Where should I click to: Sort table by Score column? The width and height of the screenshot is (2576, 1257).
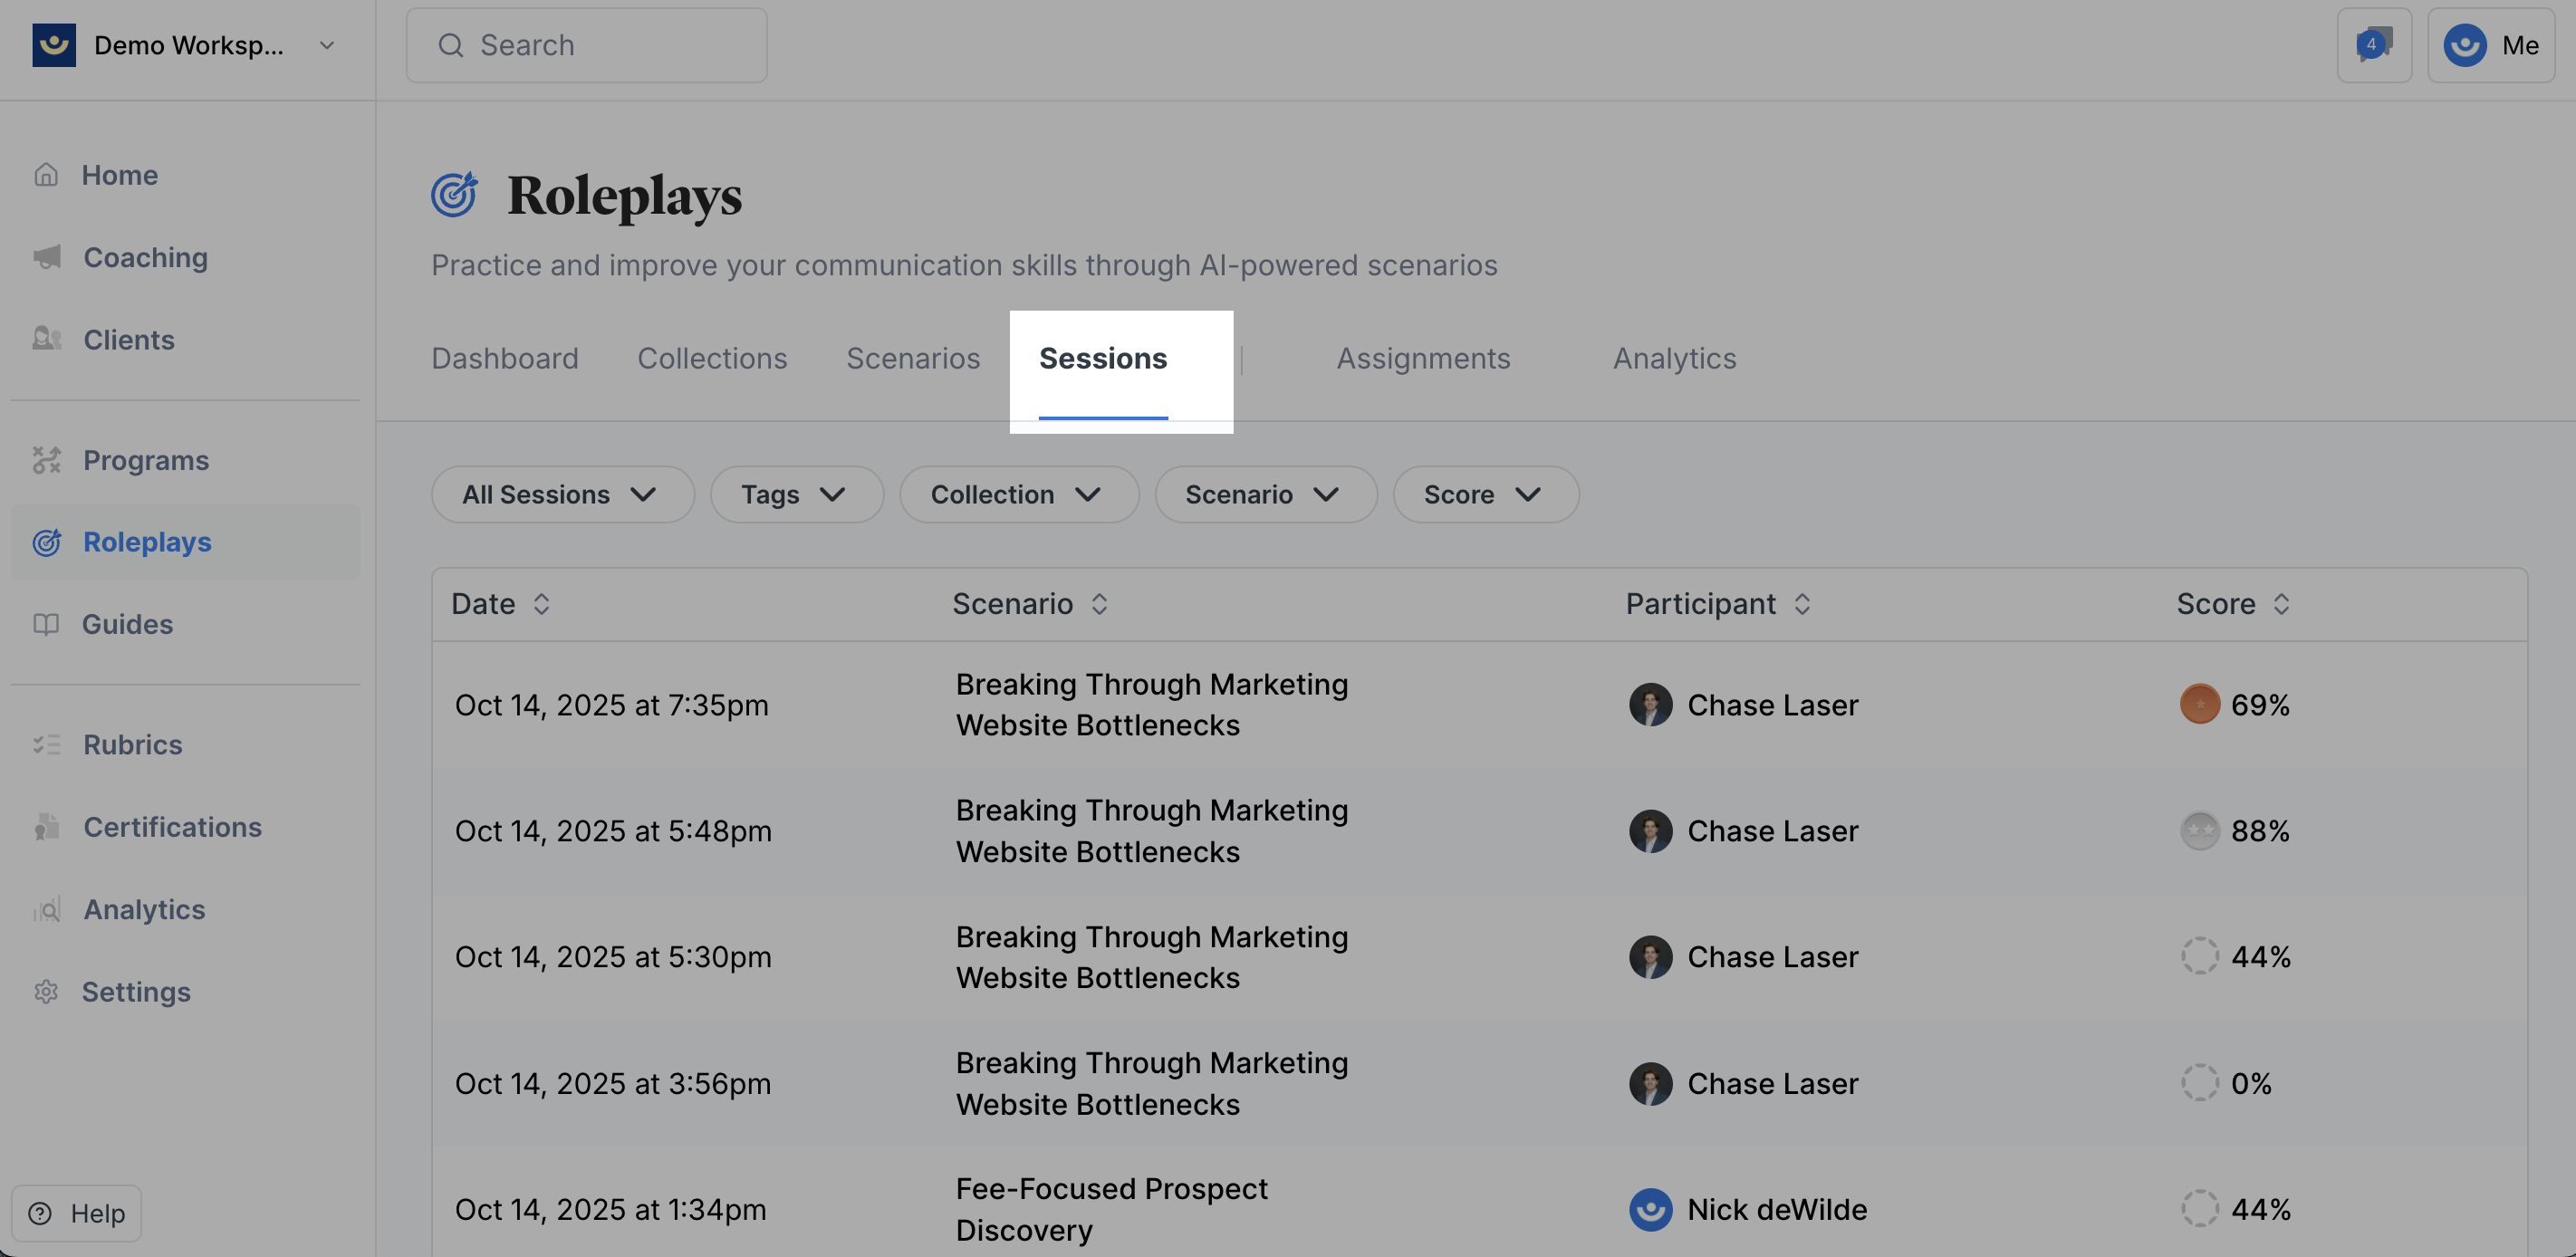click(2232, 604)
